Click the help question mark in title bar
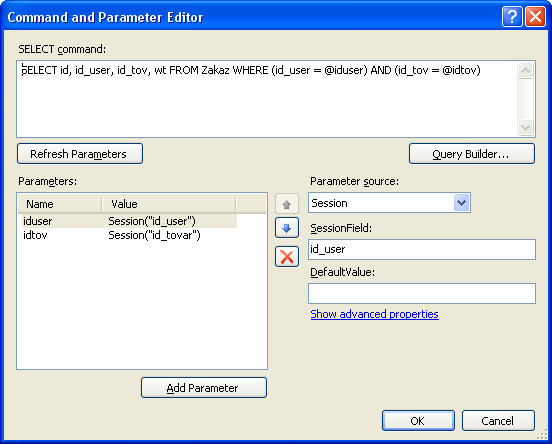The height and width of the screenshot is (444, 552). tap(512, 17)
